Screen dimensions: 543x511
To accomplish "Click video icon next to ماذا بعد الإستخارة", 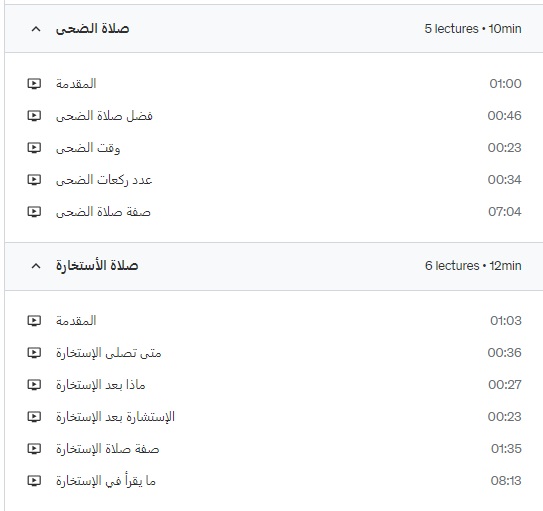I will coord(34,385).
